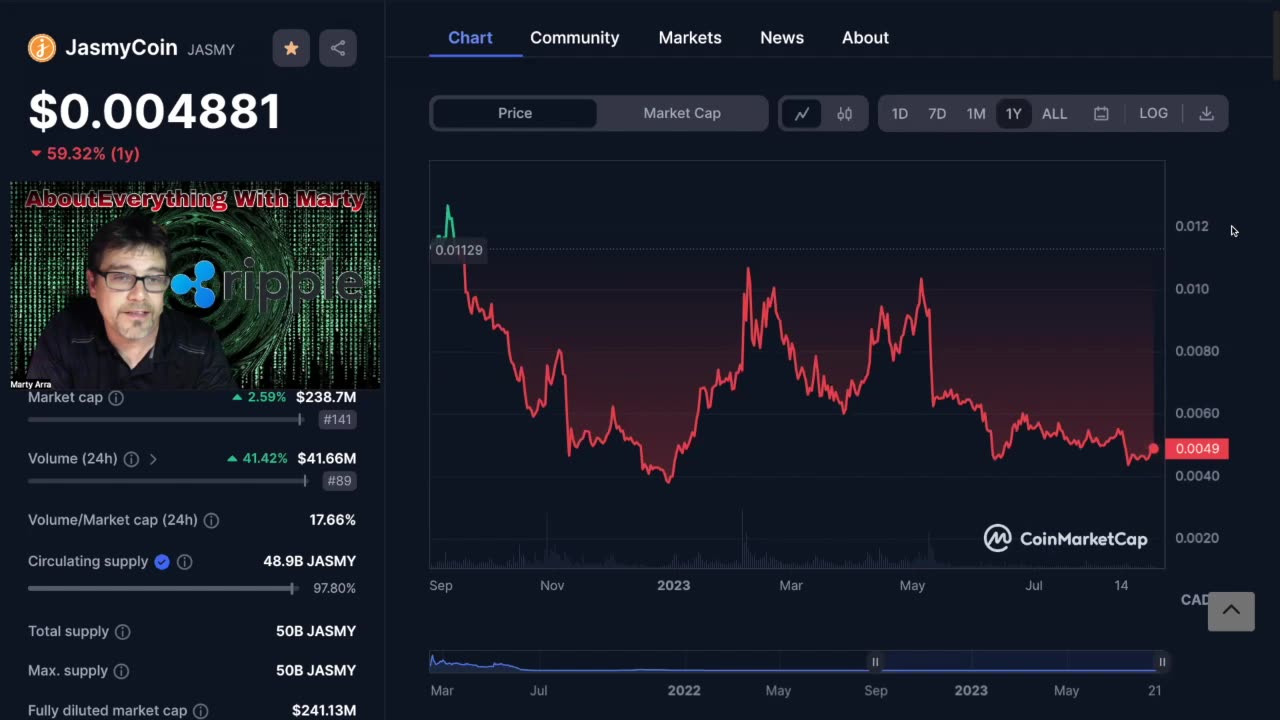This screenshot has height=720, width=1280.
Task: Select the 7D time range
Action: (937, 113)
